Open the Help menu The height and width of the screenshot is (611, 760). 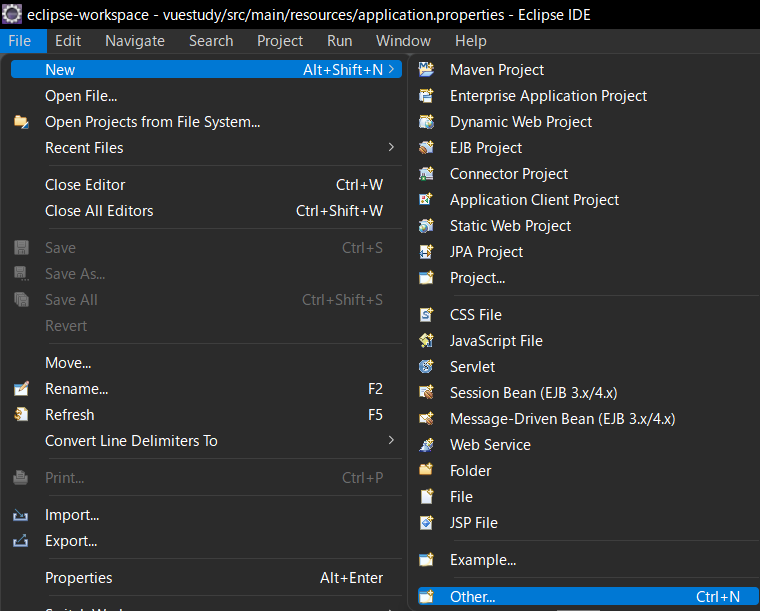coord(470,41)
